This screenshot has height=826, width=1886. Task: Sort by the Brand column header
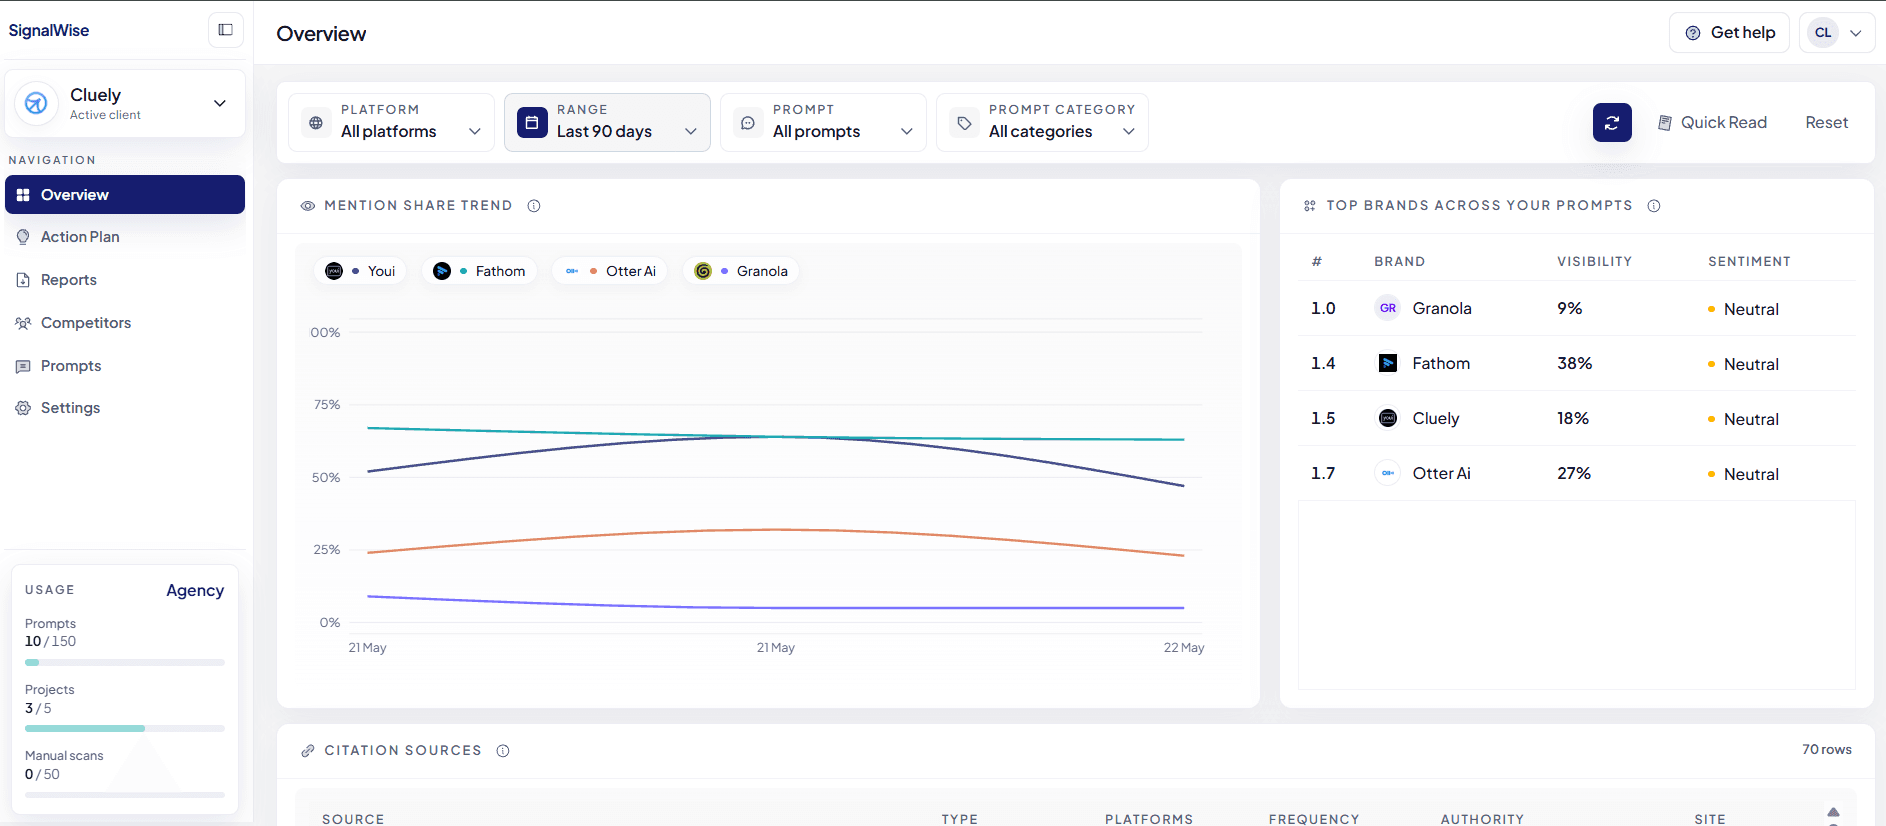[1399, 262]
